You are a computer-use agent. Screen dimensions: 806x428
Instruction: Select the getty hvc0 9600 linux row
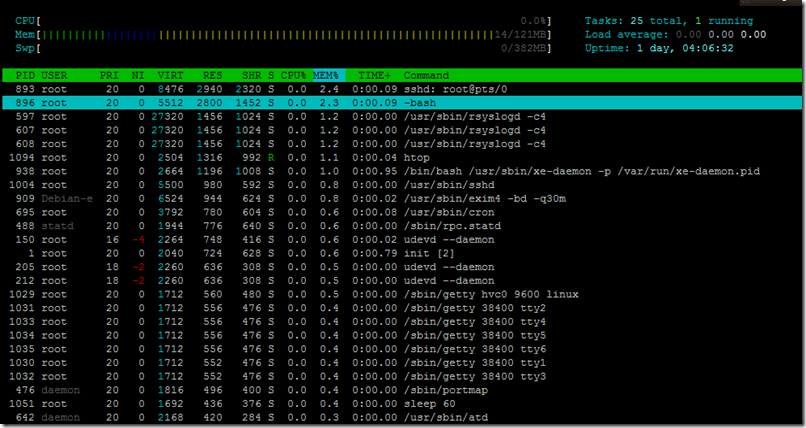click(402, 294)
